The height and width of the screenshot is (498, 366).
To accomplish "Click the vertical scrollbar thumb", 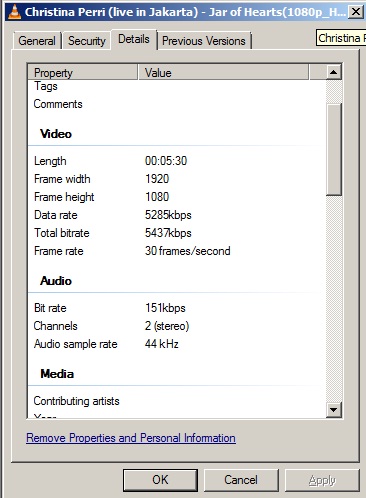I will click(334, 149).
